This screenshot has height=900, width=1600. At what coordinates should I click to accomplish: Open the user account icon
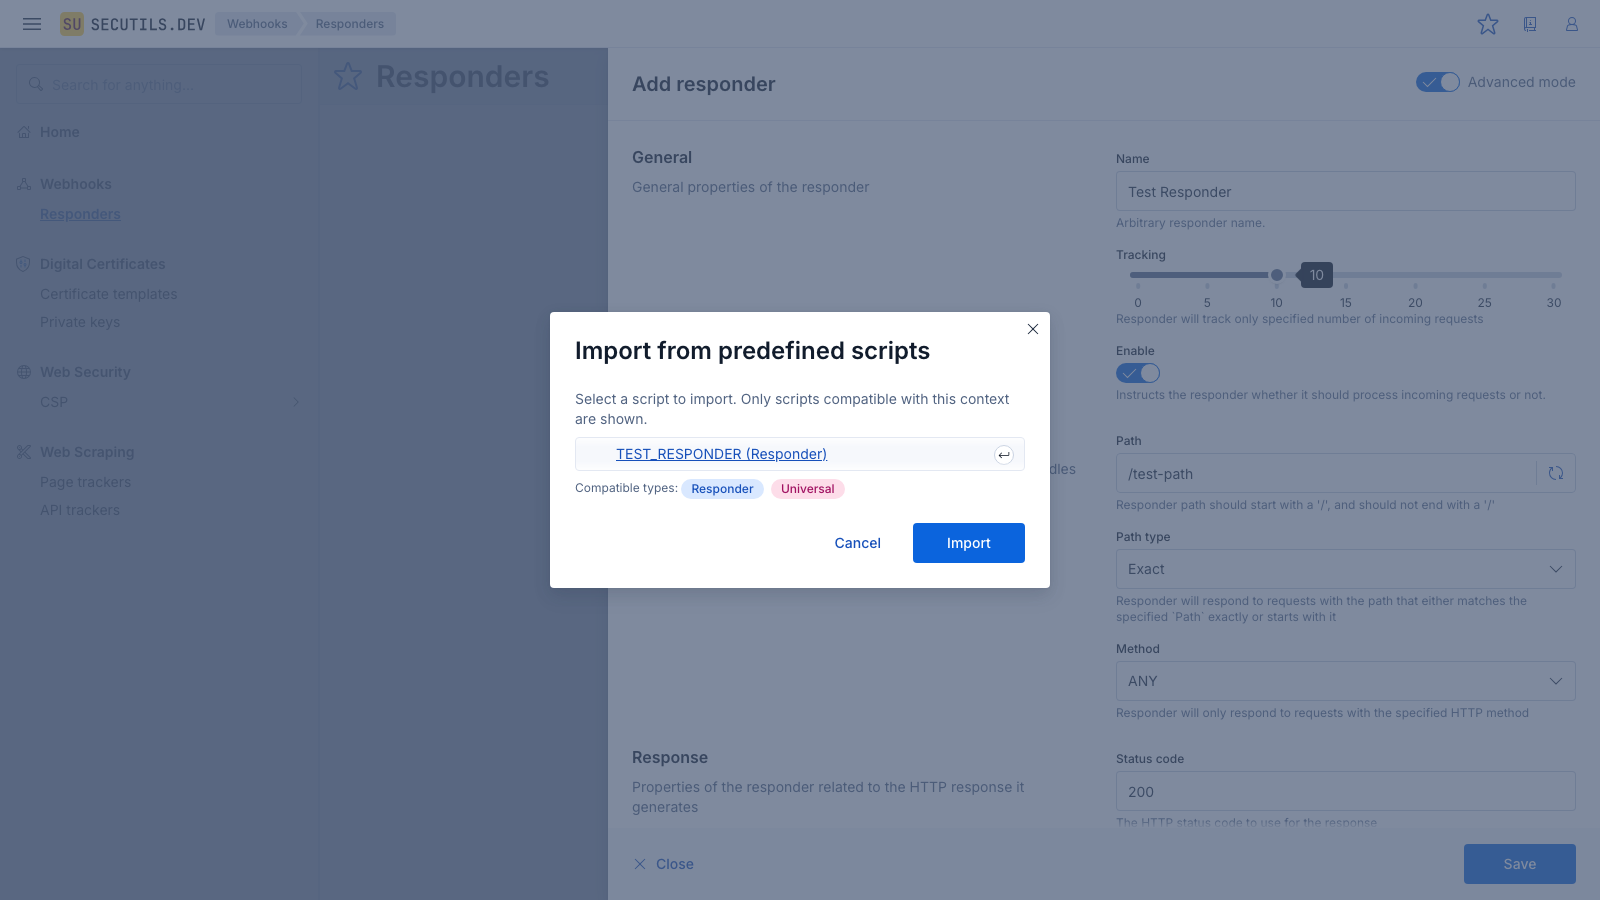point(1572,24)
